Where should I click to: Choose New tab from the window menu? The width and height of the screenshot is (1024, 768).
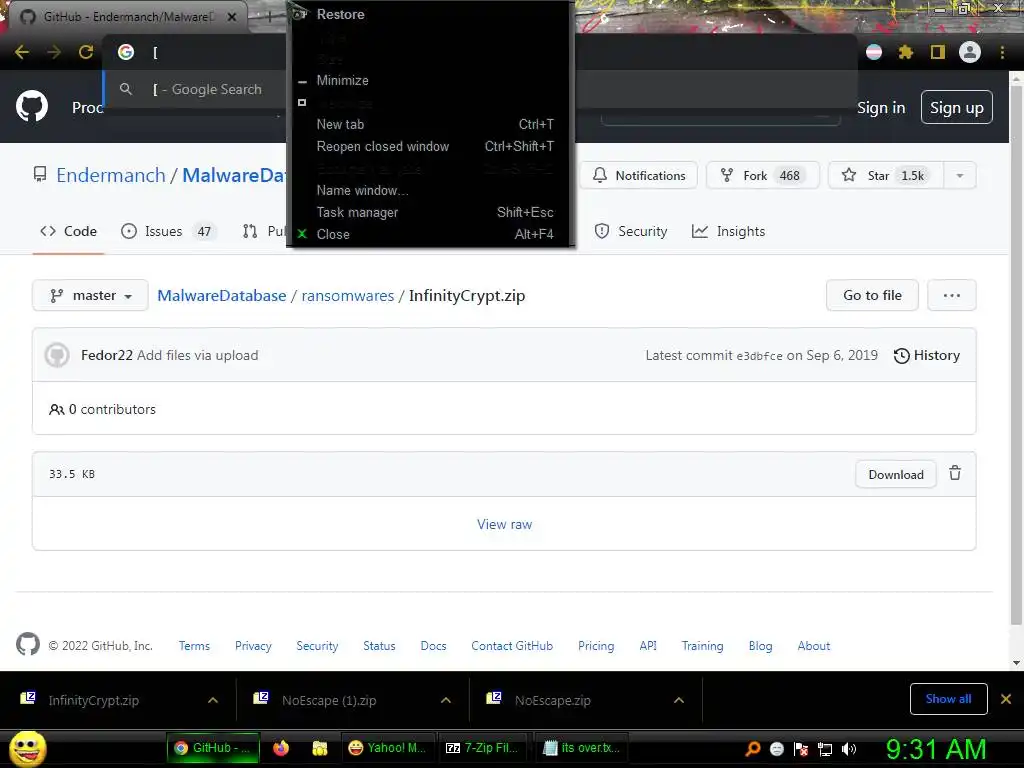(x=431, y=124)
